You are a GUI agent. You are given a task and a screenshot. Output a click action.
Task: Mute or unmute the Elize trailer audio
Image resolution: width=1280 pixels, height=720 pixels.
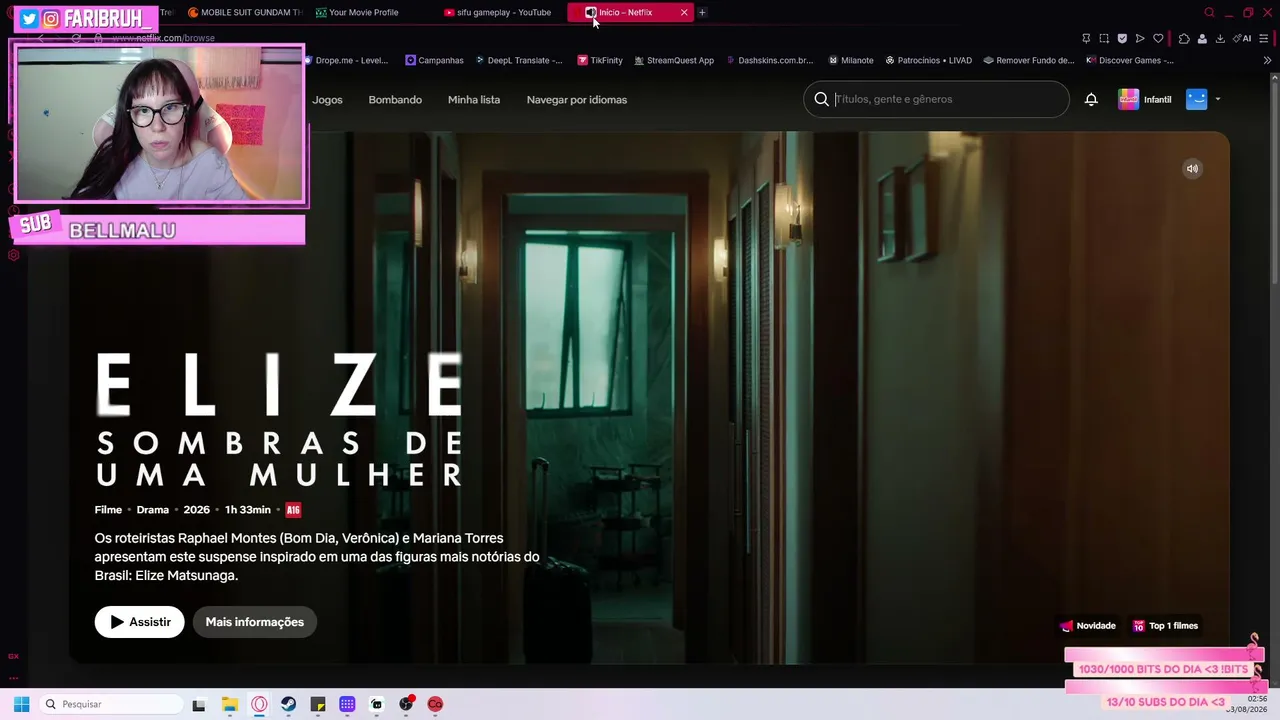1192,169
